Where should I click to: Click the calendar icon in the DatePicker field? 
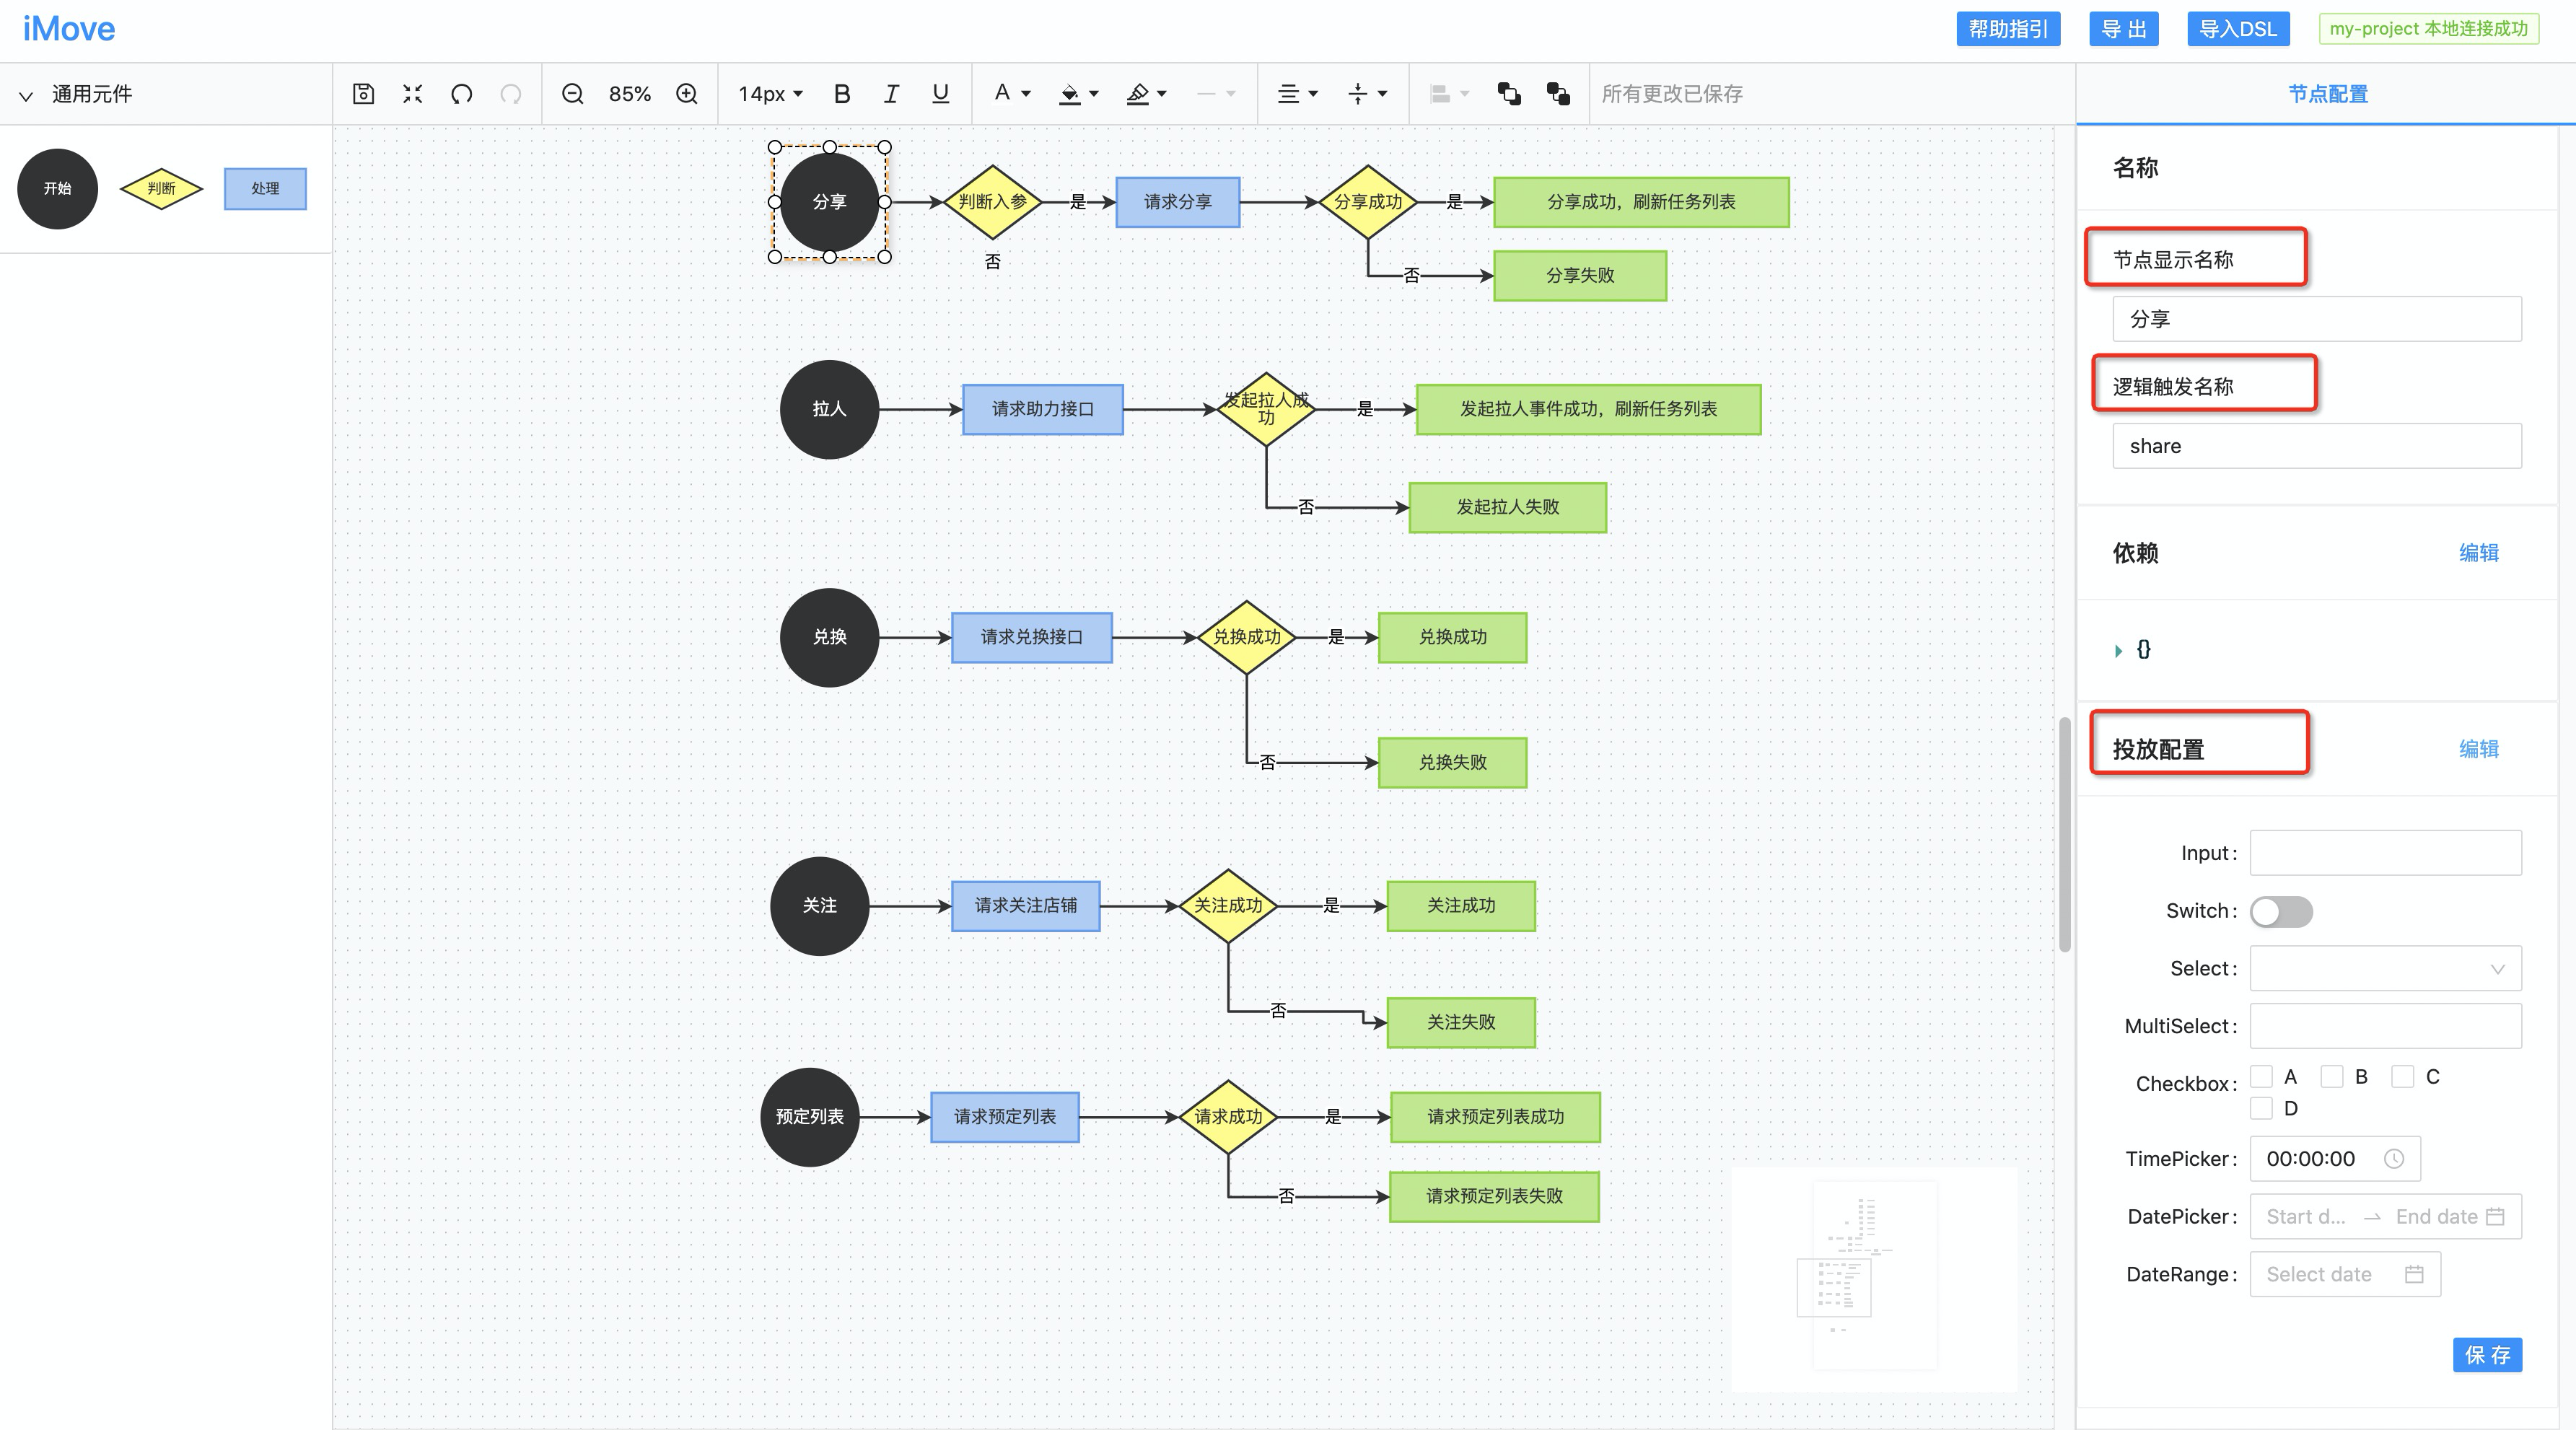pos(2495,1216)
